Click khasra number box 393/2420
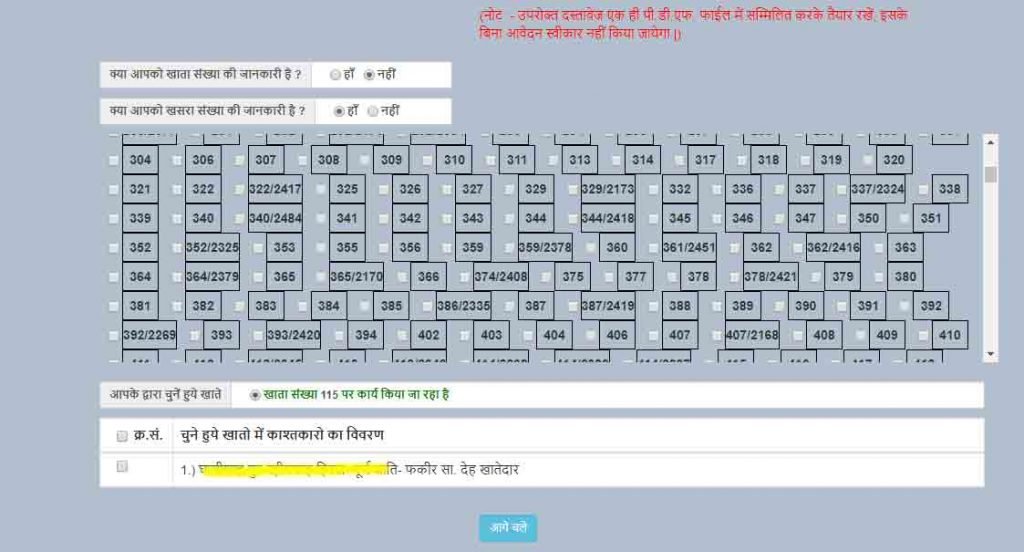Screen dimensions: 1024x552 [x=294, y=335]
